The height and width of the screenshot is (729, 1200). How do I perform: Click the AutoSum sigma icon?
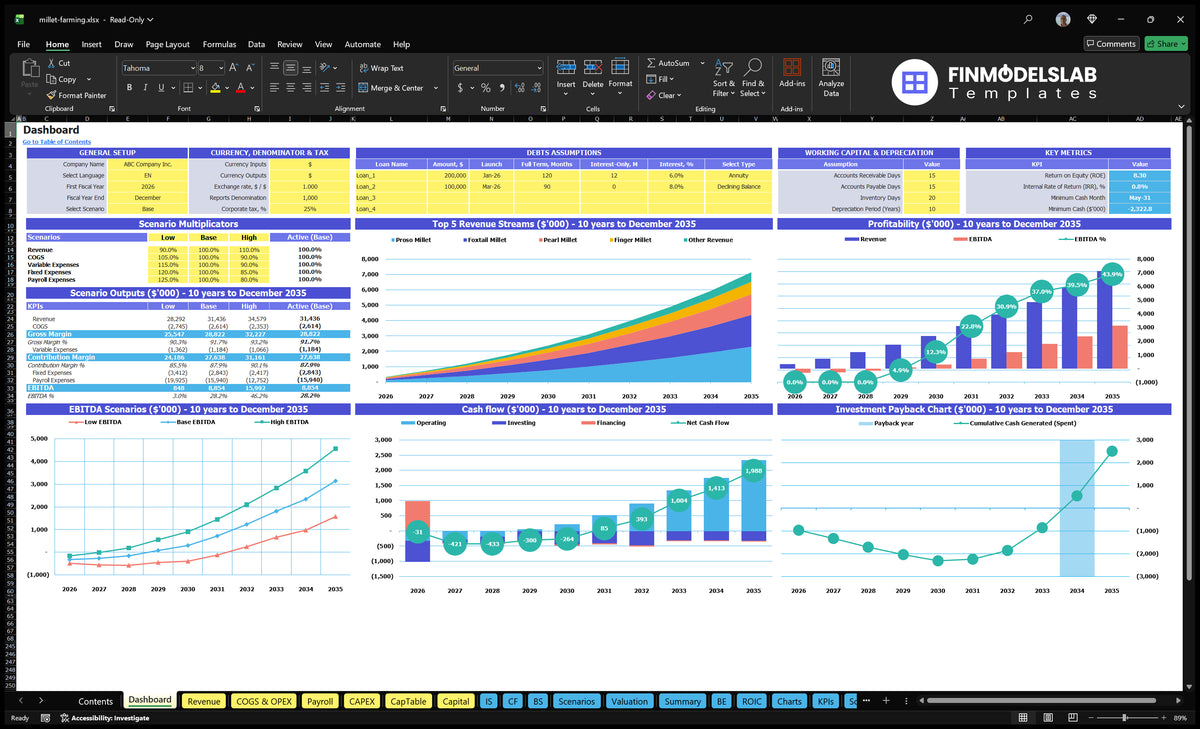pos(651,63)
